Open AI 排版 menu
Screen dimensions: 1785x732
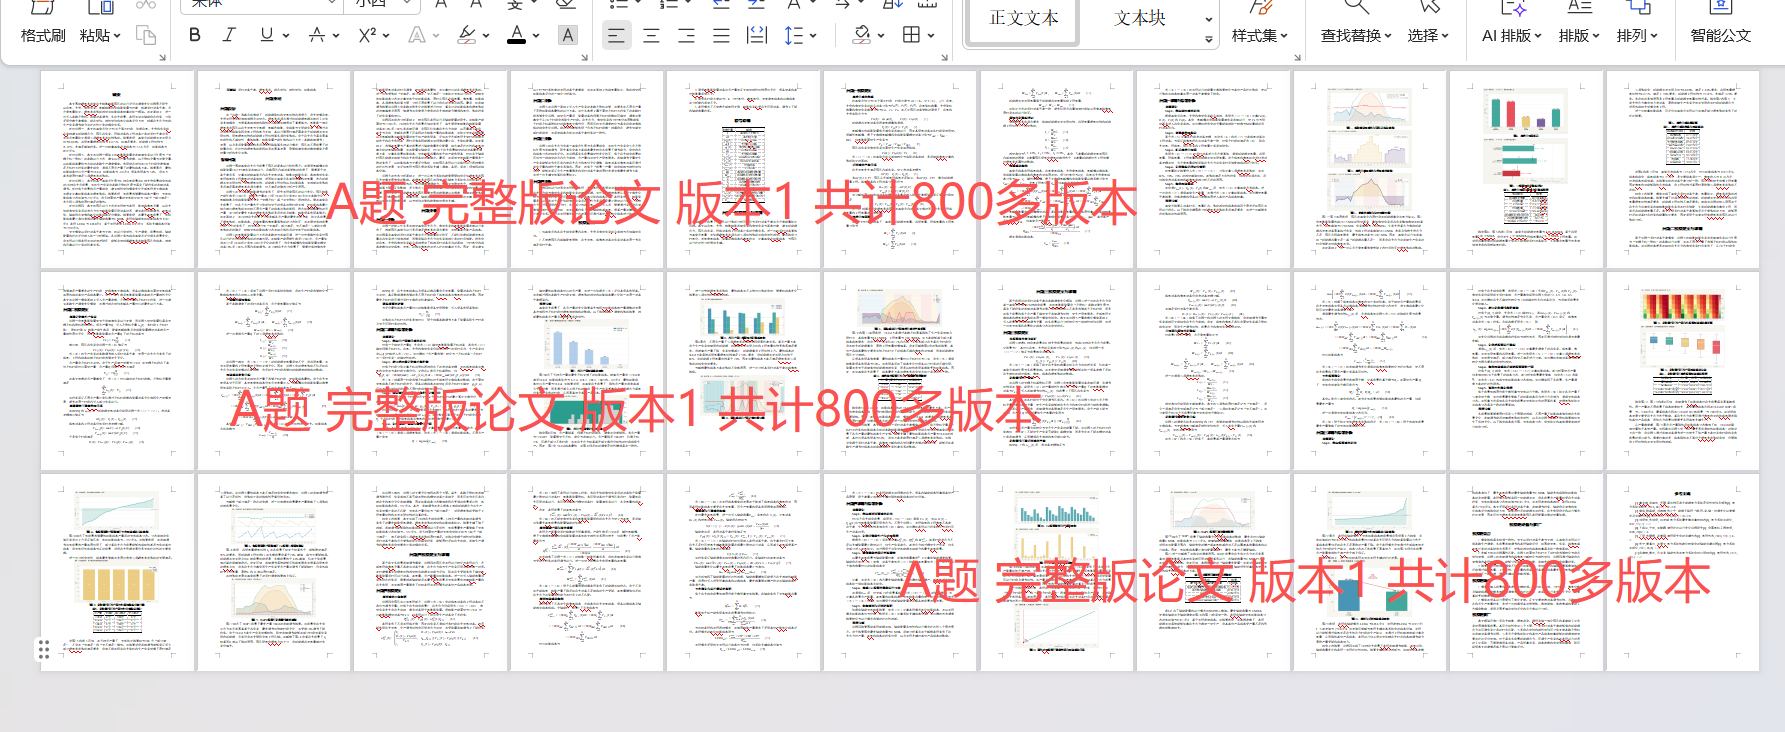click(x=1511, y=35)
